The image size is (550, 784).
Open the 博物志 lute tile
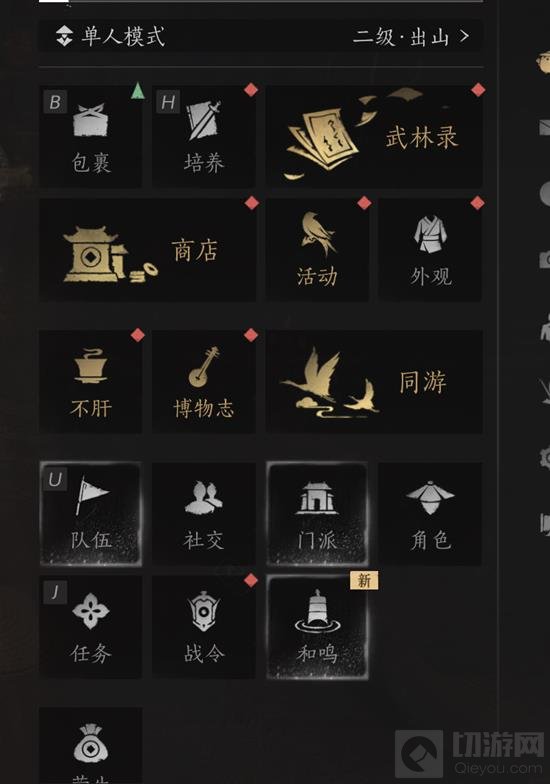tap(204, 382)
